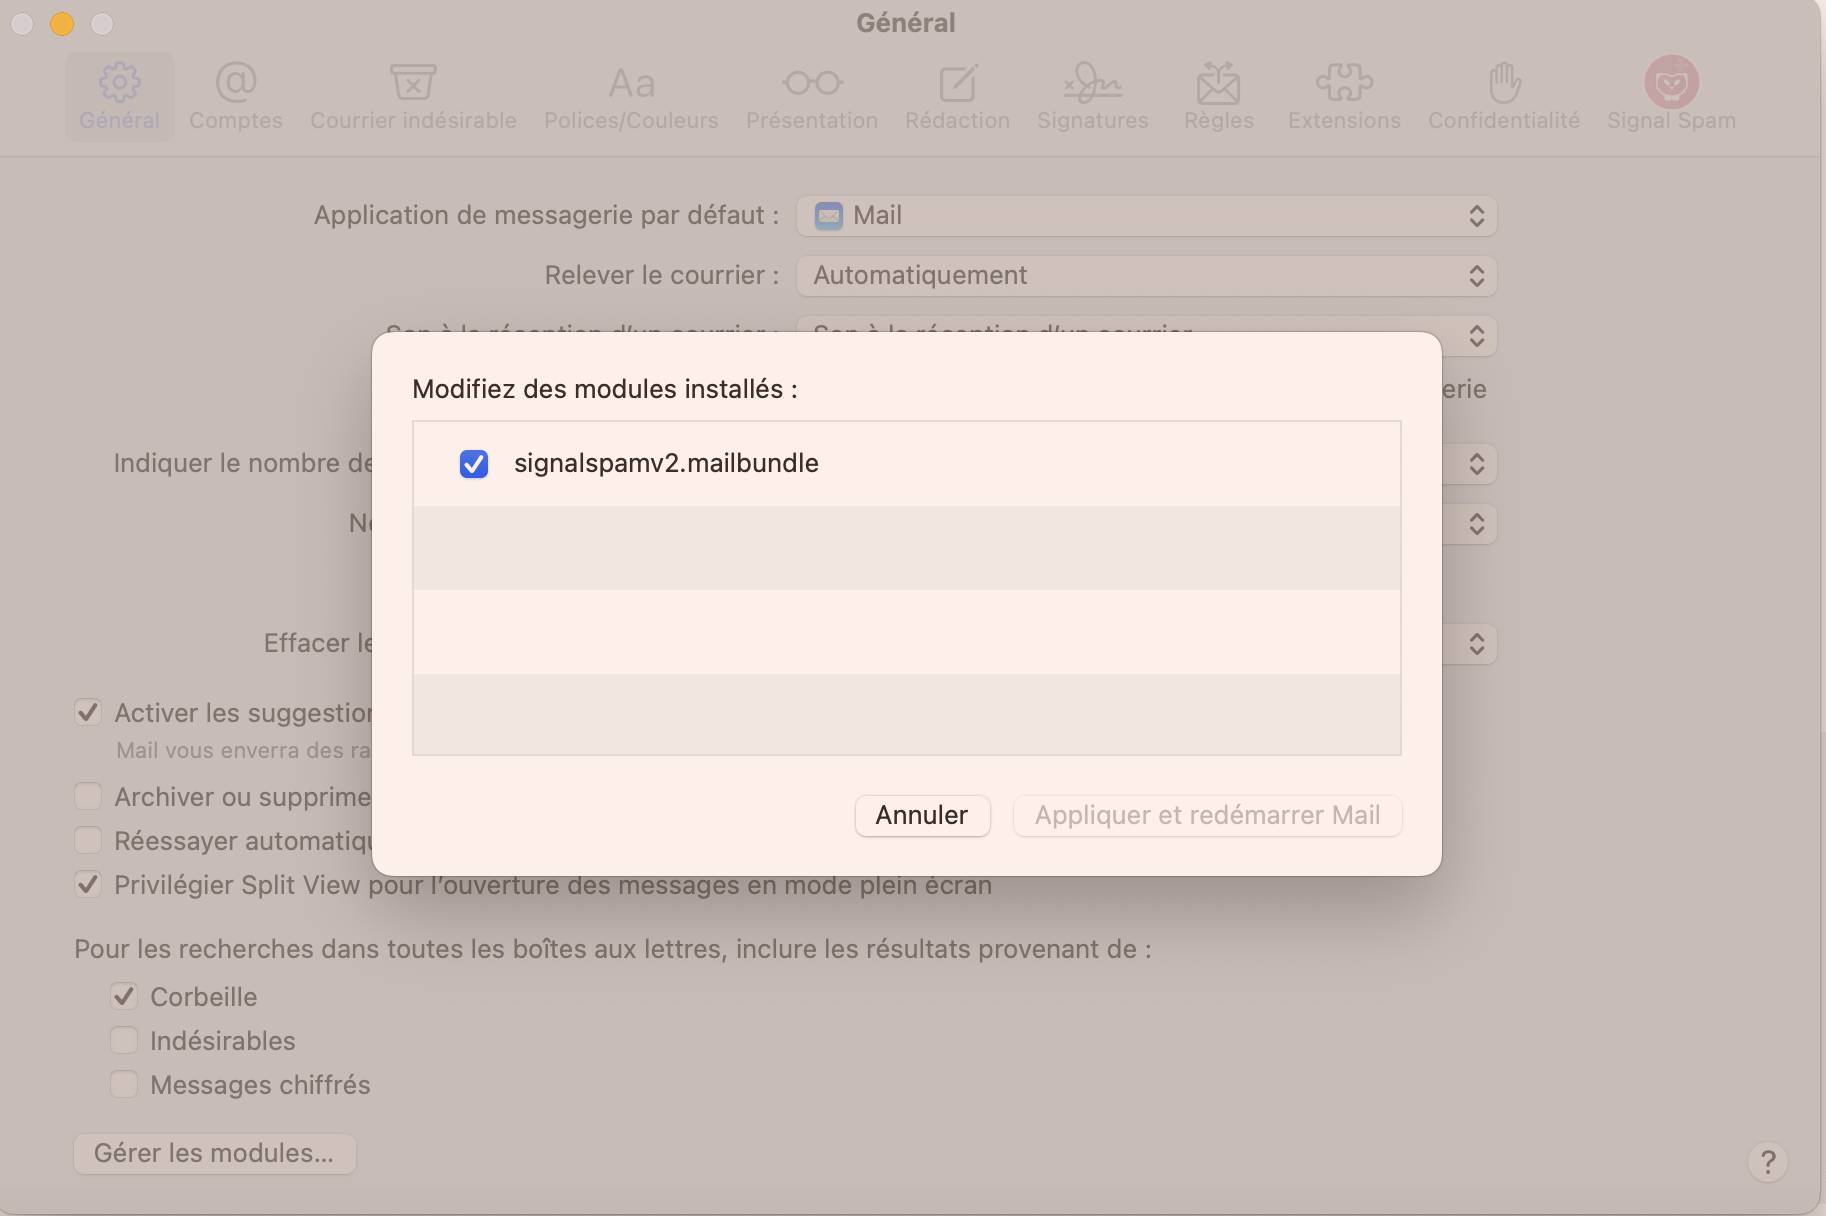The width and height of the screenshot is (1826, 1216).
Task: Open the default mail application dropdown
Action: pyautogui.click(x=1146, y=216)
